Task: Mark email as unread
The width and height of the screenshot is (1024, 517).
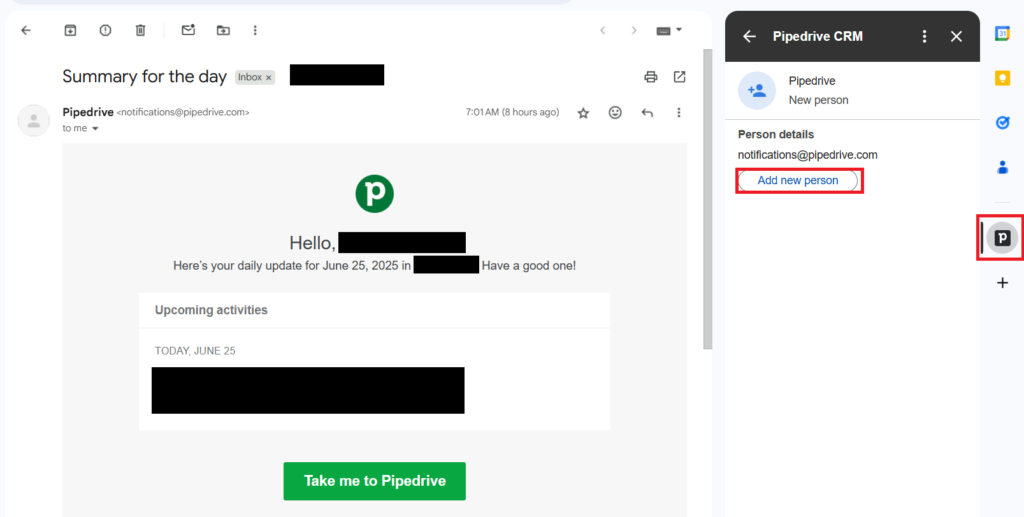Action: 188,30
